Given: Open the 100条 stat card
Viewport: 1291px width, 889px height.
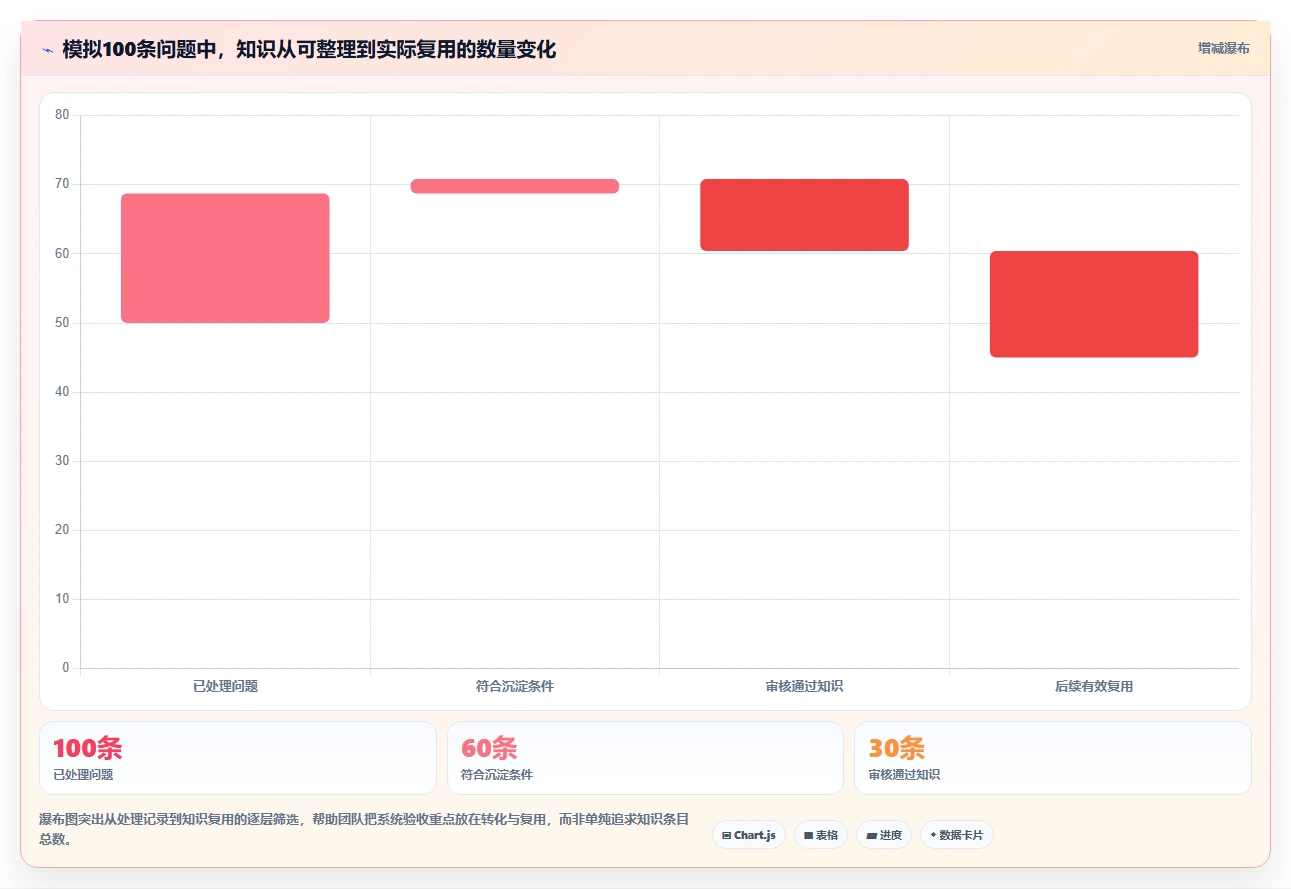Looking at the screenshot, I should point(238,758).
